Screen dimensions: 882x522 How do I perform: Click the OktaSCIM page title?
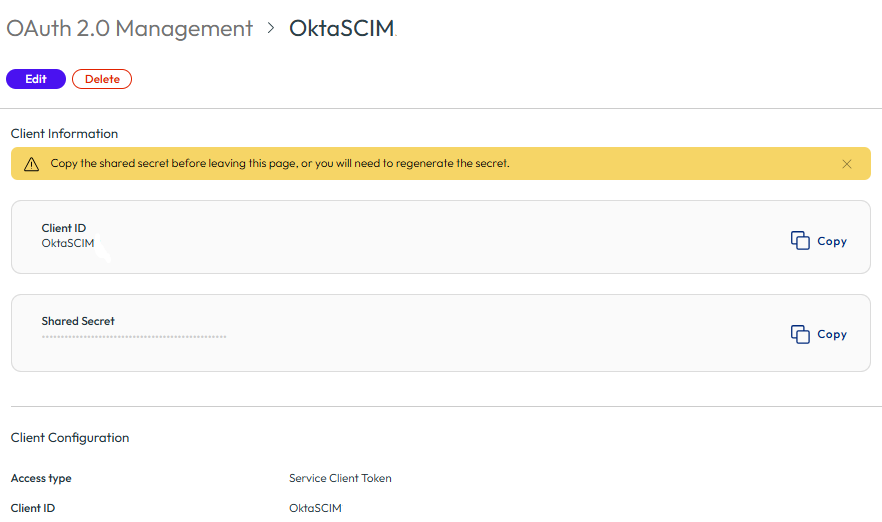[x=341, y=28]
